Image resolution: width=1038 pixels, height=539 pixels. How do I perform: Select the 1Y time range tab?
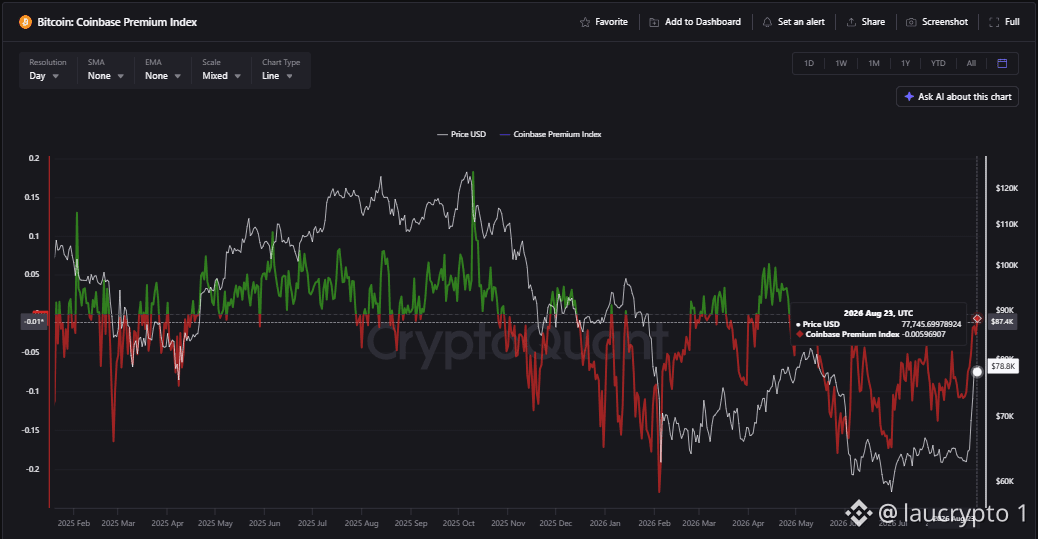(x=906, y=64)
